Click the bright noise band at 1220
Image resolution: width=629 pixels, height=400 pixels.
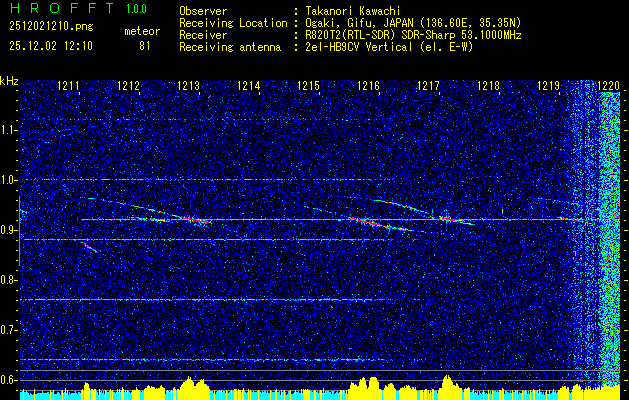[610, 241]
